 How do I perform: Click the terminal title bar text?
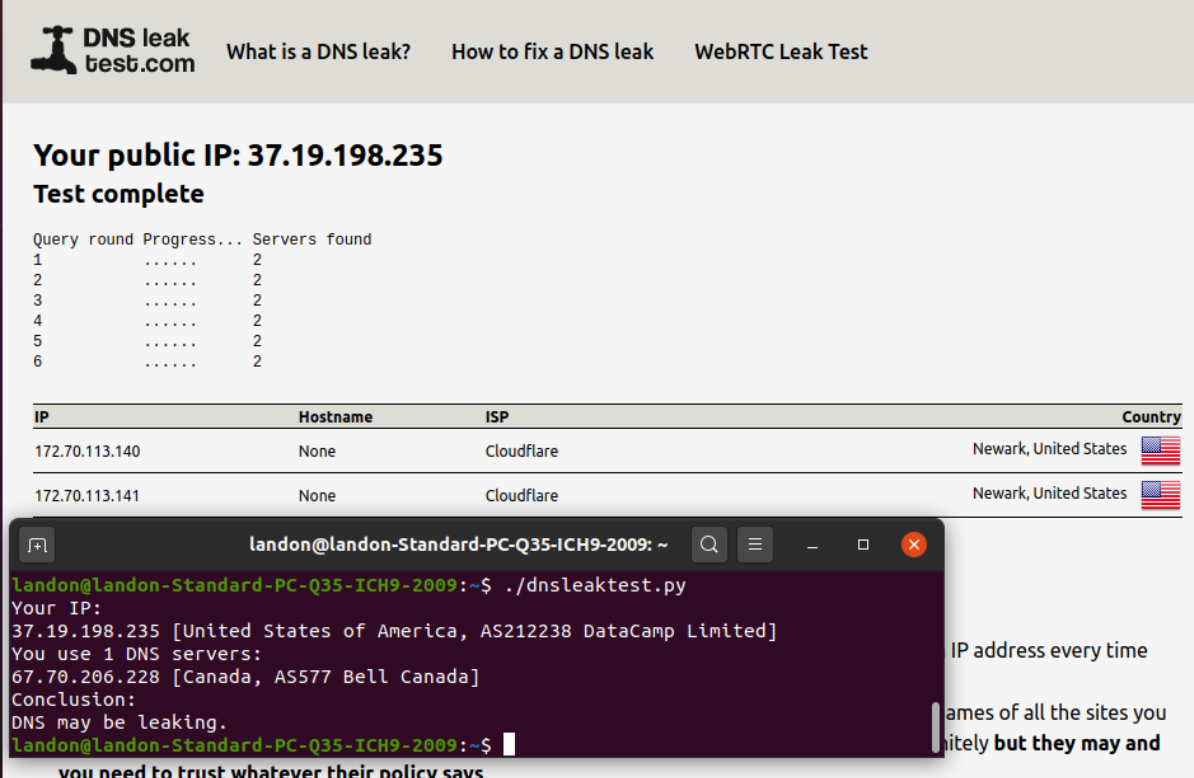click(x=458, y=545)
